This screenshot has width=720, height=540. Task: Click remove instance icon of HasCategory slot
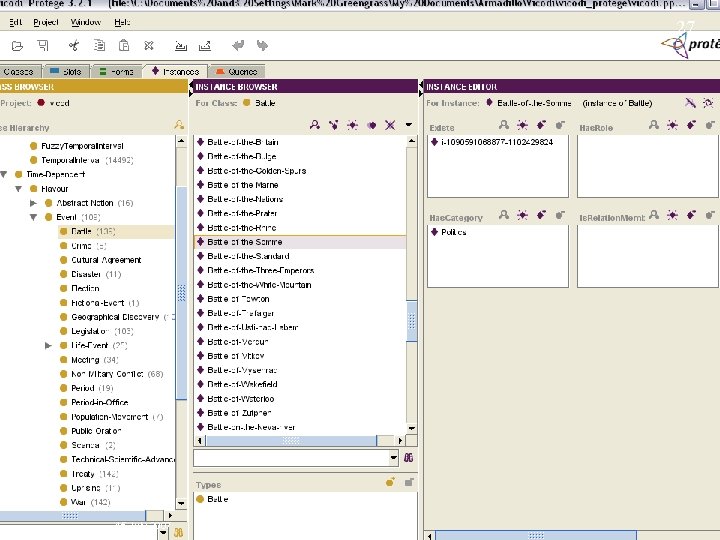click(560, 215)
